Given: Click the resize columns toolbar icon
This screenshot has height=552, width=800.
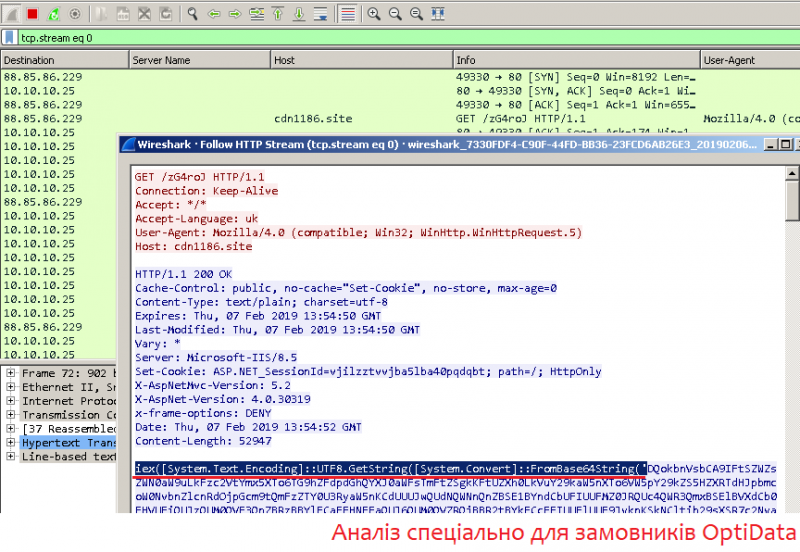Looking at the screenshot, I should tap(435, 14).
